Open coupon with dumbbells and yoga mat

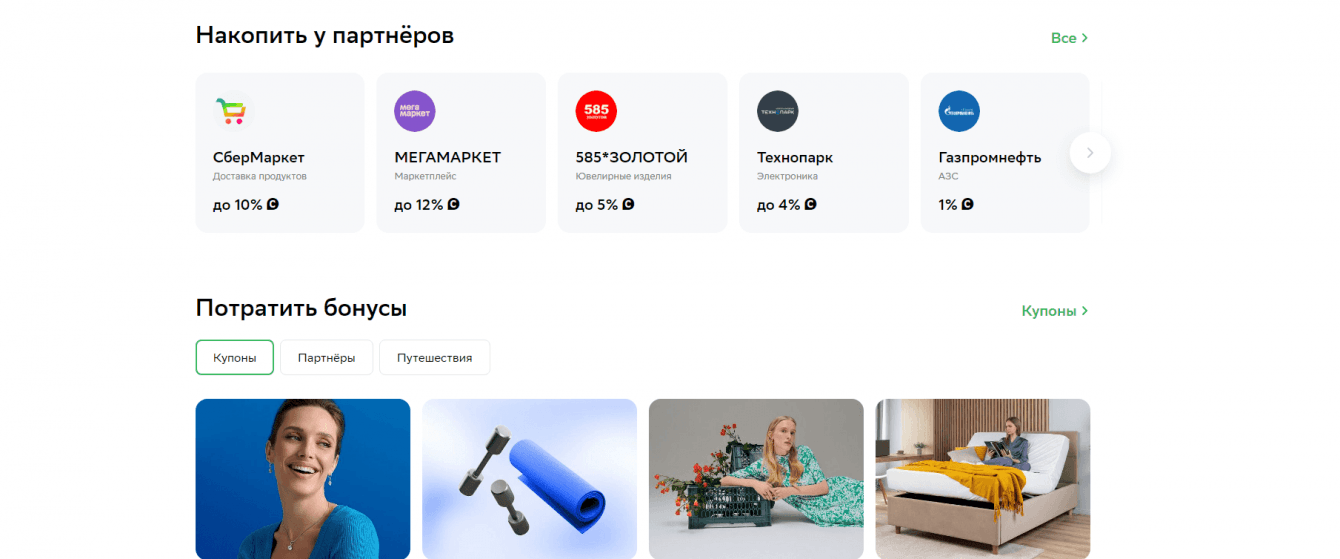[530, 479]
